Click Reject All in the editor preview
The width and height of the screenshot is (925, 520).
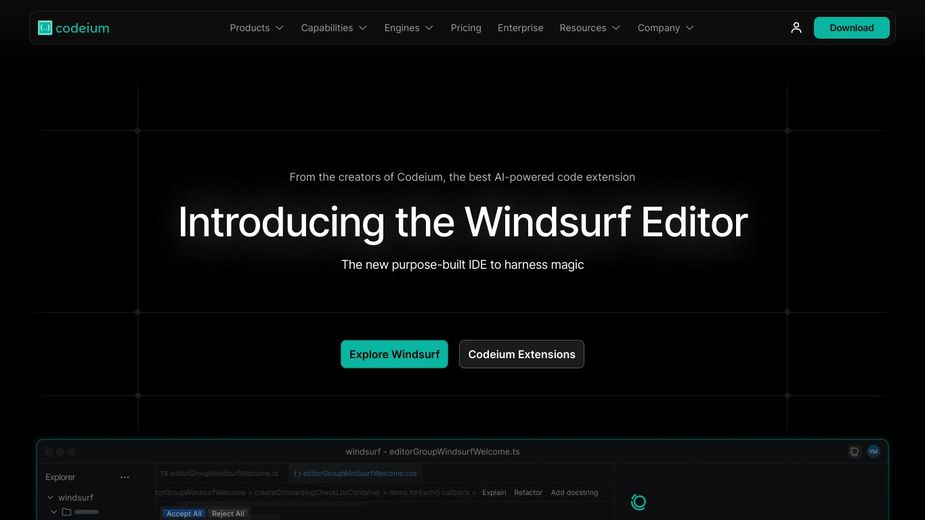(228, 514)
